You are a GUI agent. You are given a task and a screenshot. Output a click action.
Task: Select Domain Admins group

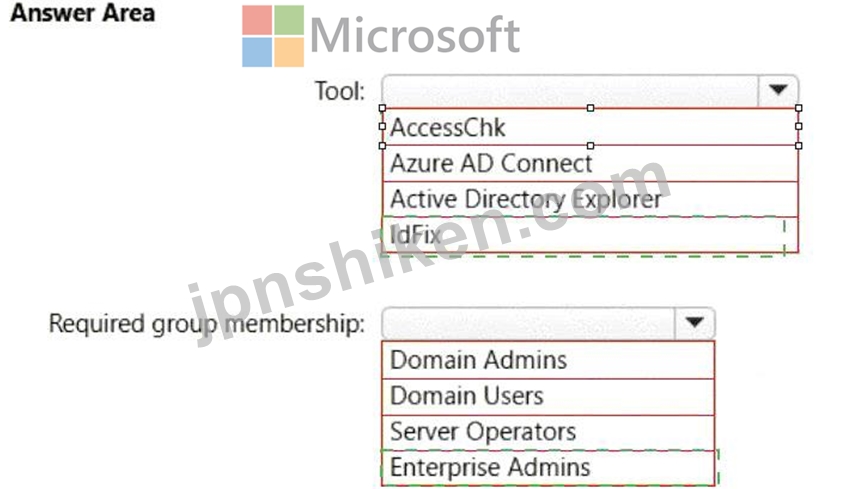click(x=548, y=360)
